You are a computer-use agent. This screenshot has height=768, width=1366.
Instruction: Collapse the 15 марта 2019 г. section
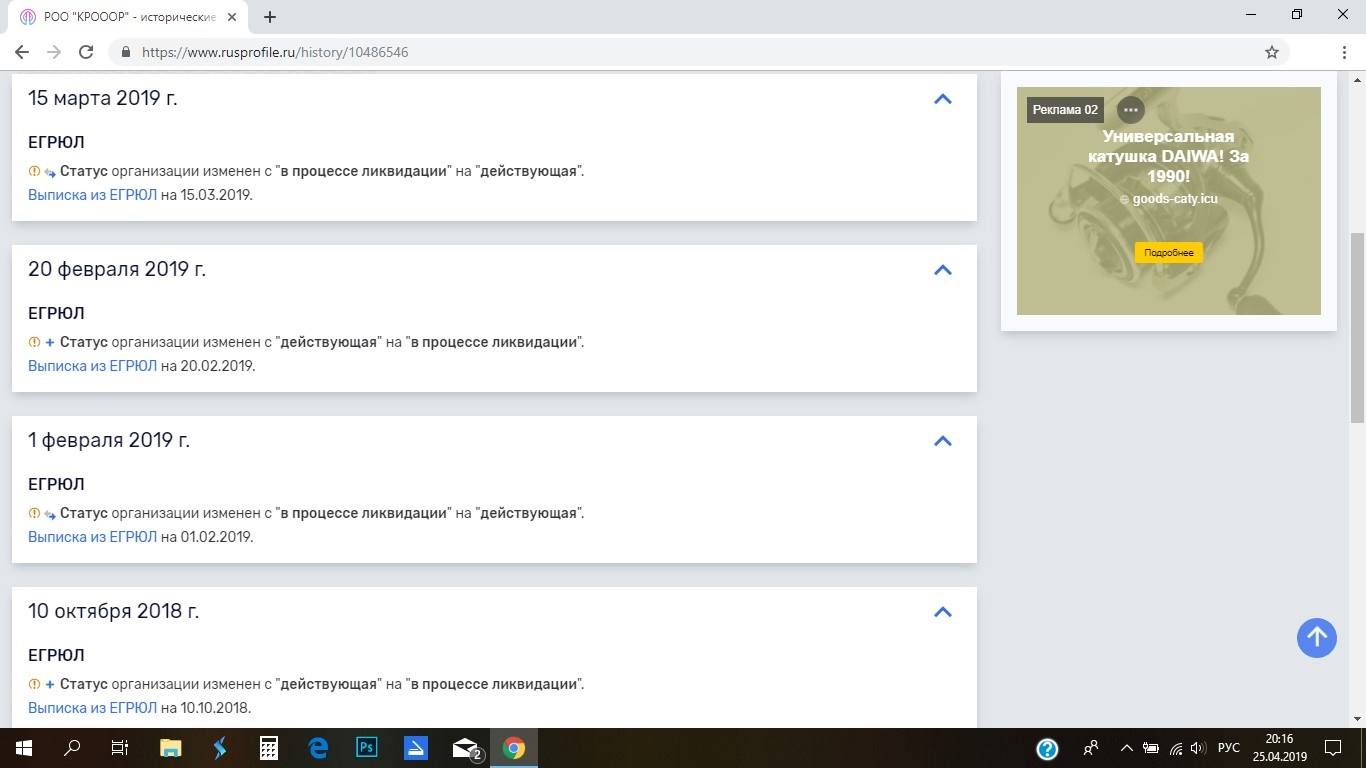pyautogui.click(x=942, y=99)
